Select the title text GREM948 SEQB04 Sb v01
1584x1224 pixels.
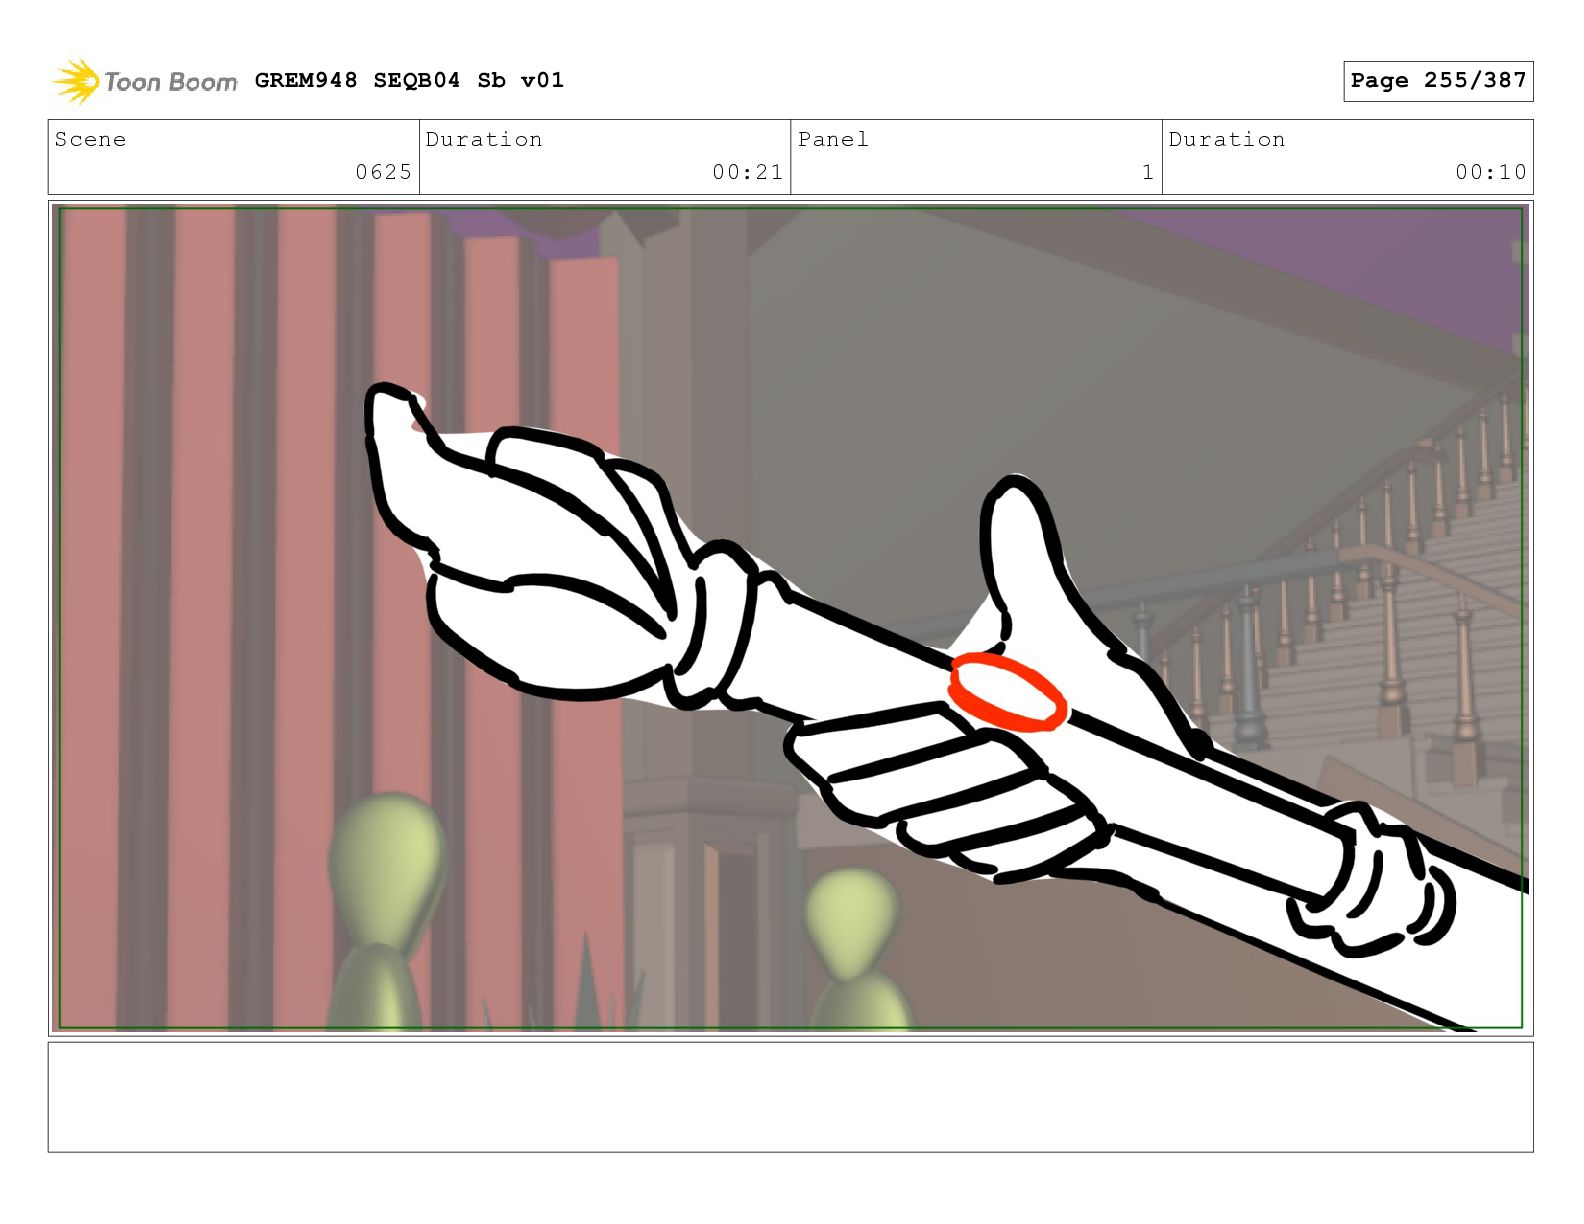pos(409,80)
